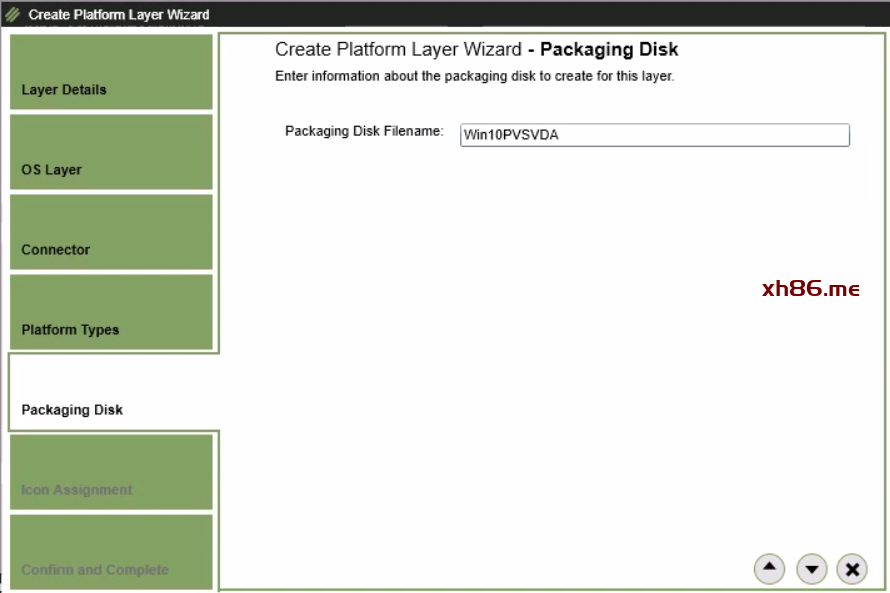Click the bold Packaging Disk page heading
The height and width of the screenshot is (593, 890).
[x=609, y=50]
